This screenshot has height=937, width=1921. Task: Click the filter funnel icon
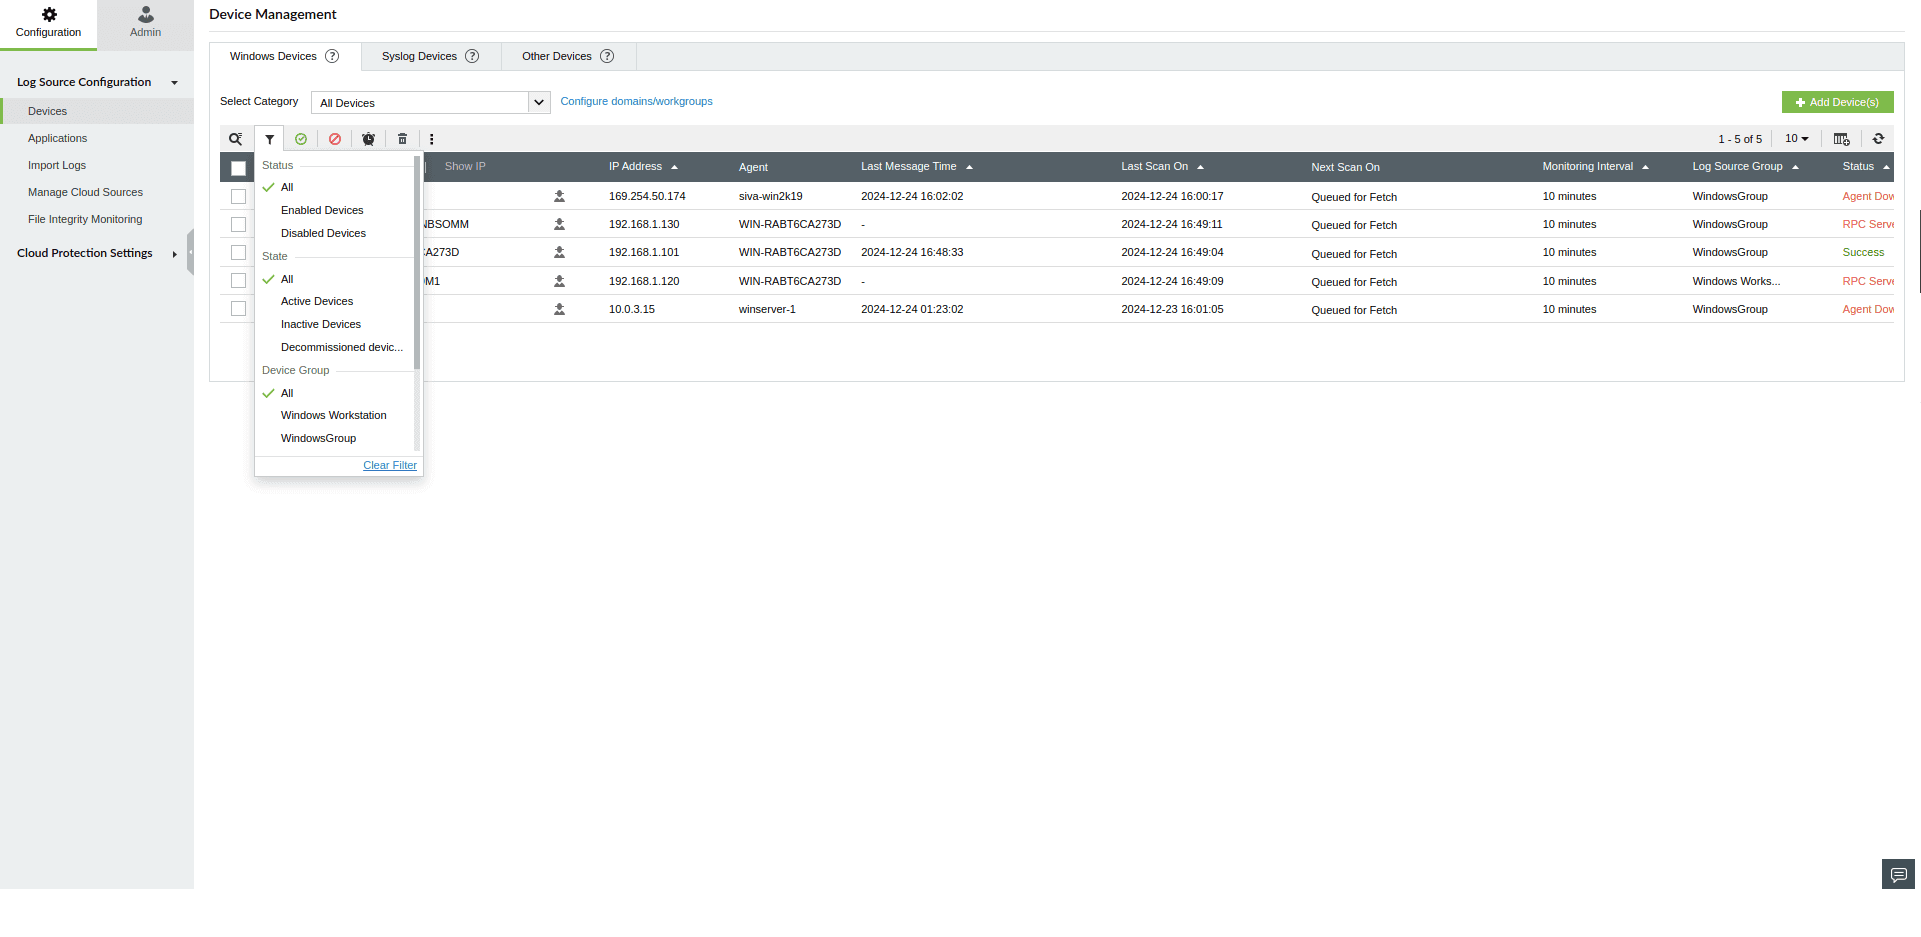(268, 139)
